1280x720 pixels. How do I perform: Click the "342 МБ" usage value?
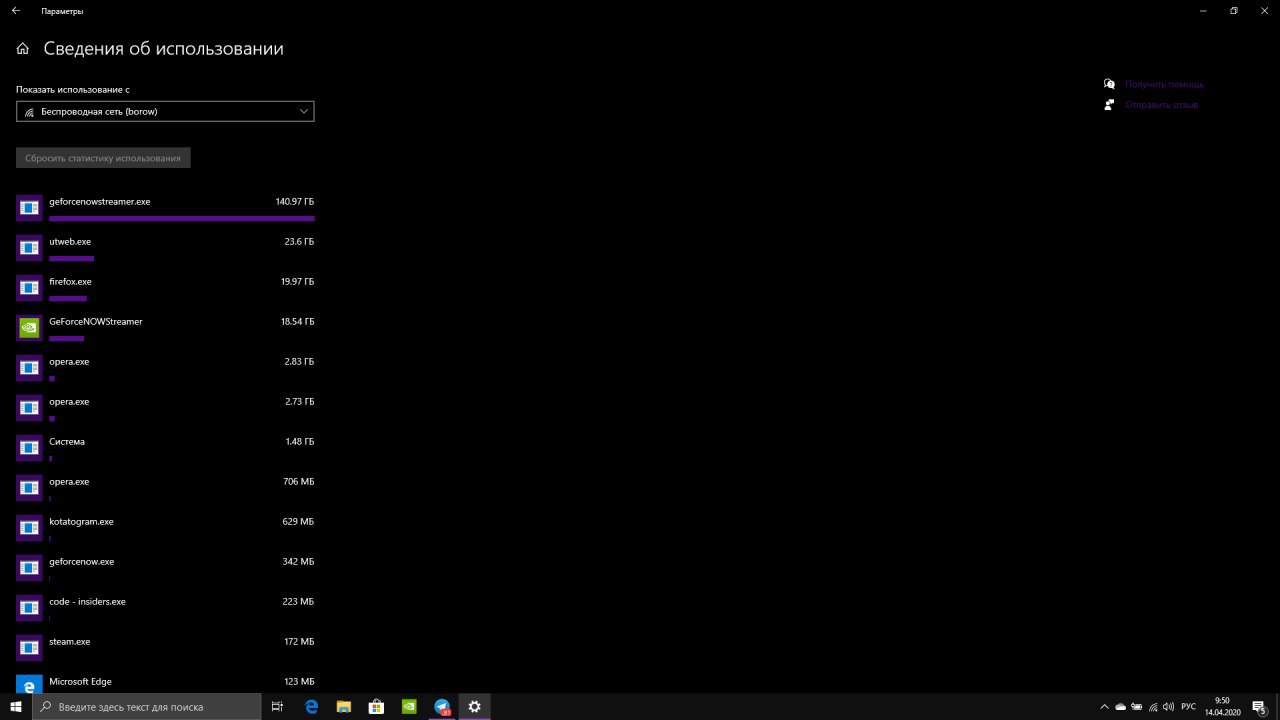point(298,562)
